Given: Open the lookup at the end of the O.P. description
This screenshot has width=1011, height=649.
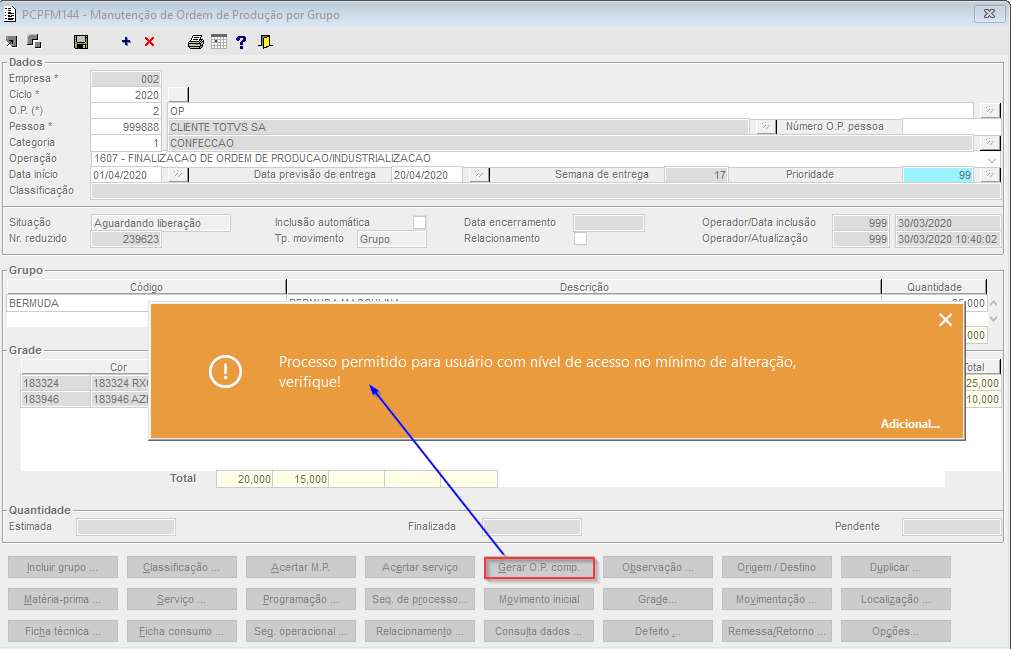Looking at the screenshot, I should [x=990, y=111].
